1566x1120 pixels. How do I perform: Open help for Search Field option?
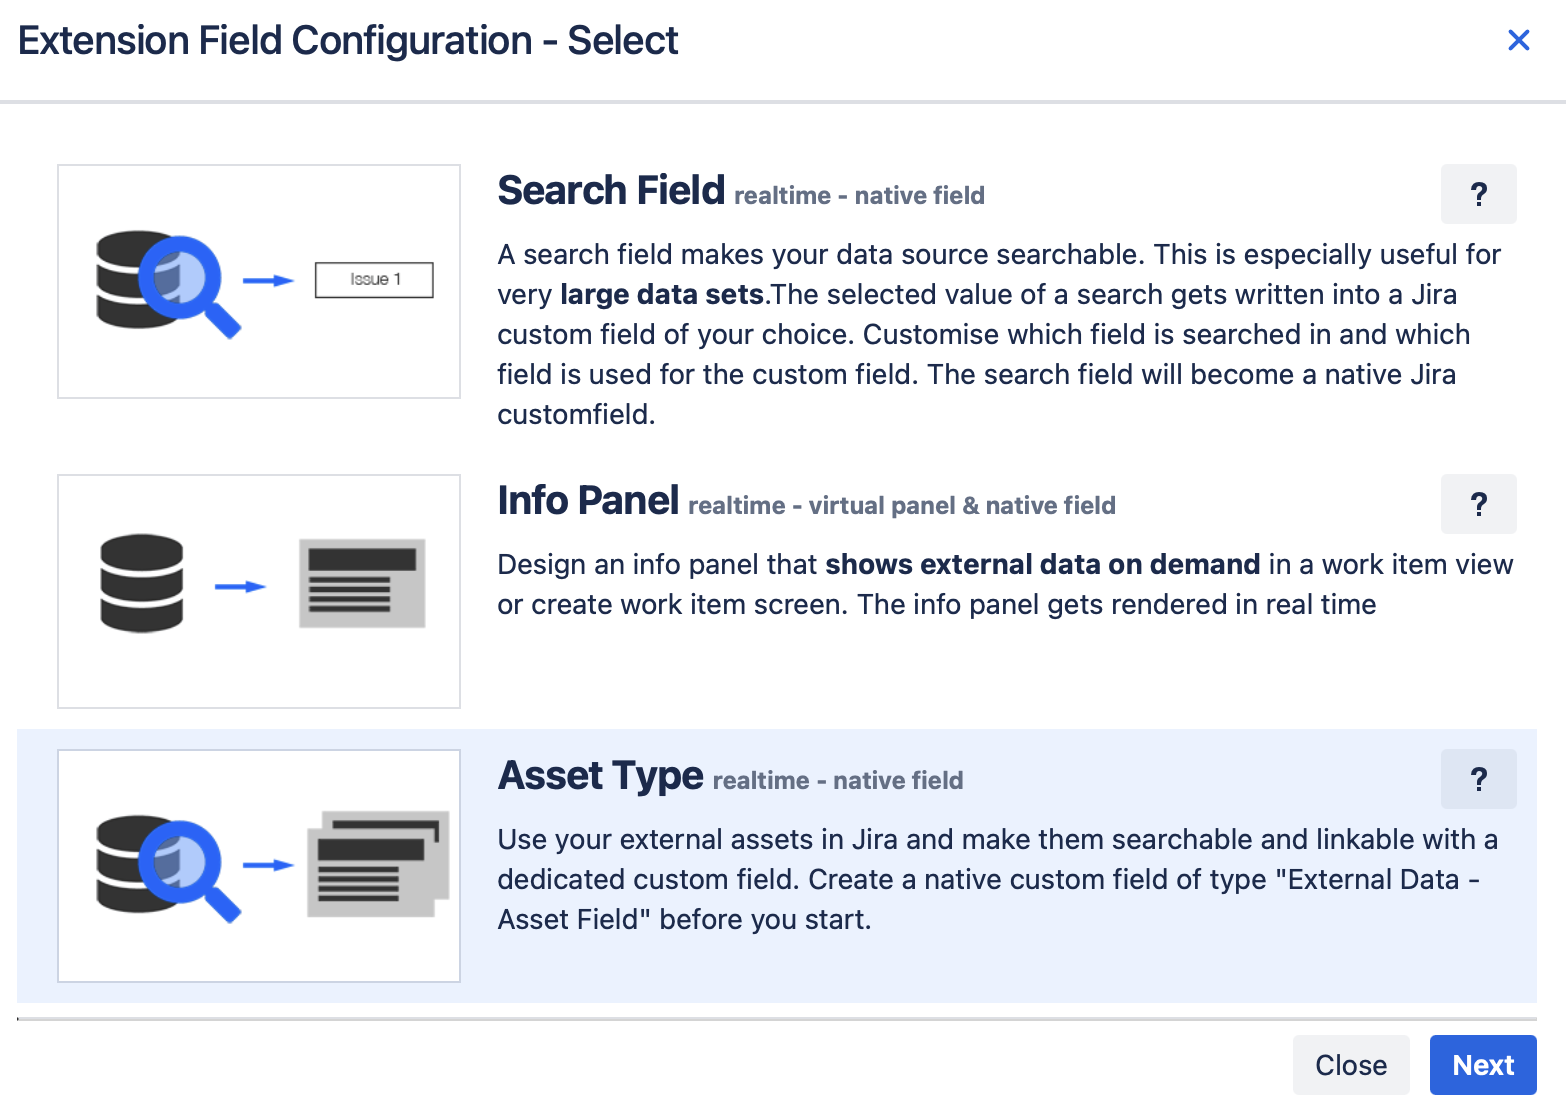point(1478,194)
